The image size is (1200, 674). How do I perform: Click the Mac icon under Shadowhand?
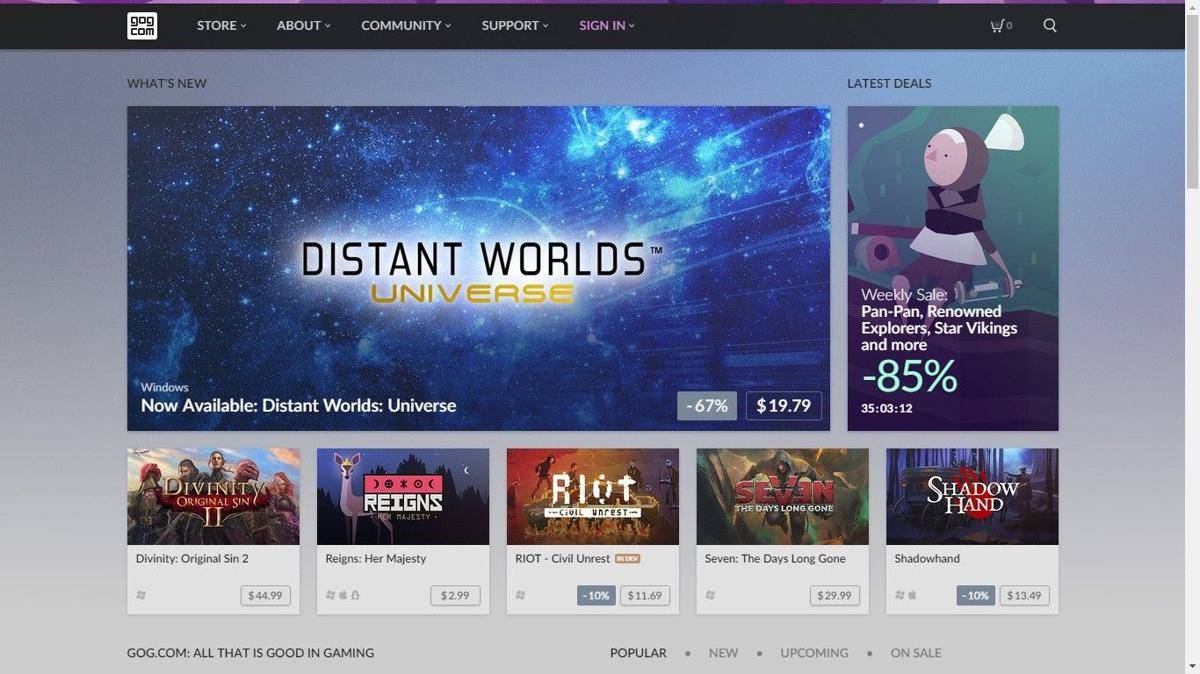tap(912, 595)
